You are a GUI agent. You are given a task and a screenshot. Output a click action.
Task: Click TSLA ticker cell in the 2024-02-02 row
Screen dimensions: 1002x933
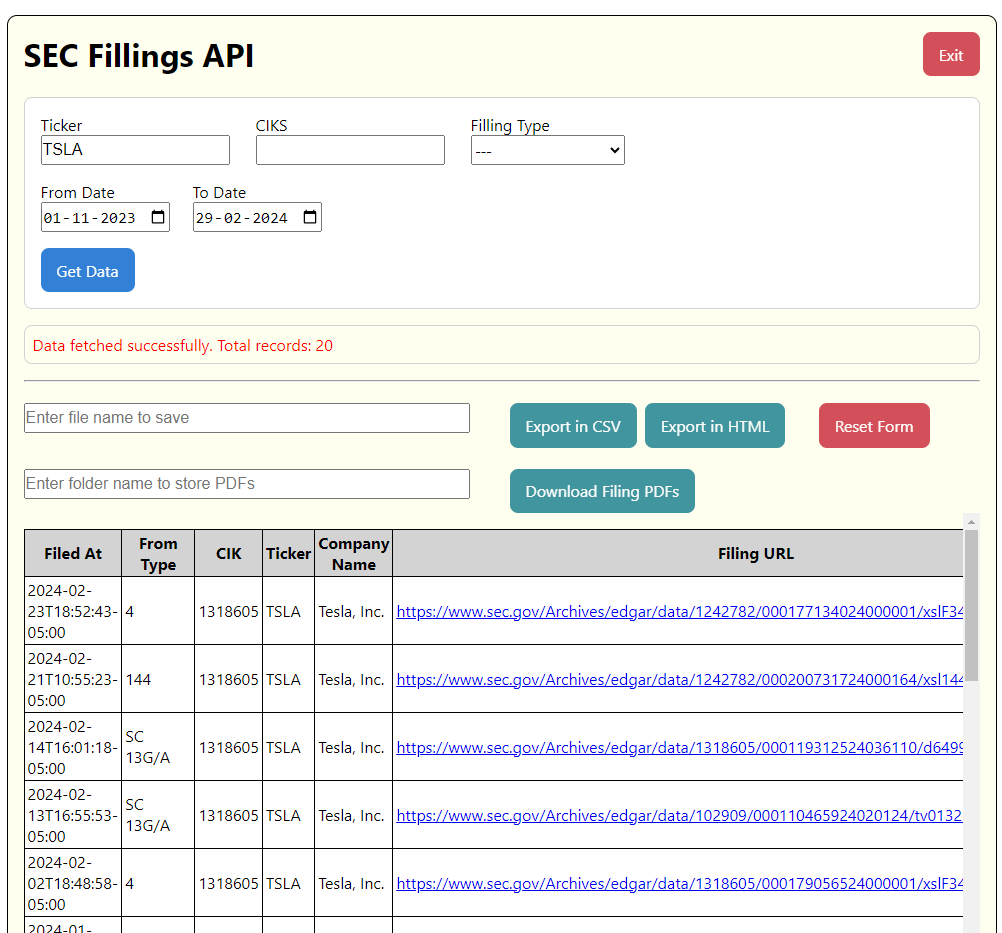288,883
